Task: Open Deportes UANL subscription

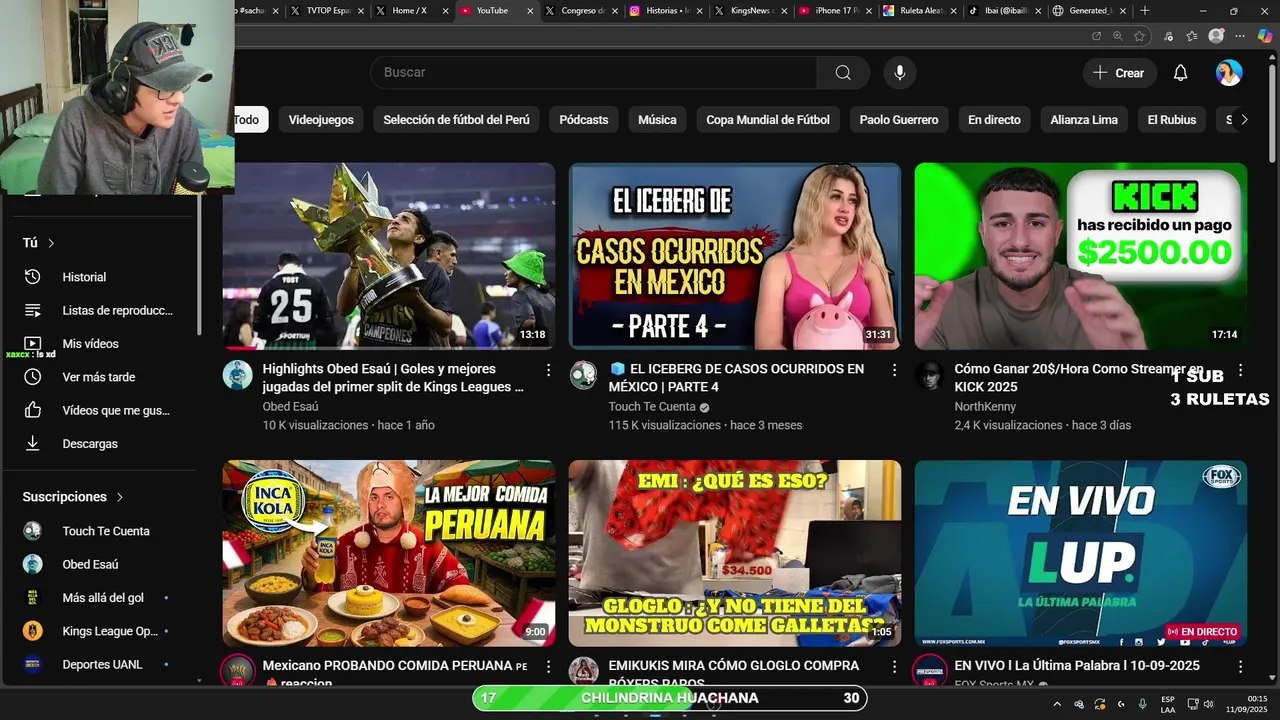Action: [100, 664]
